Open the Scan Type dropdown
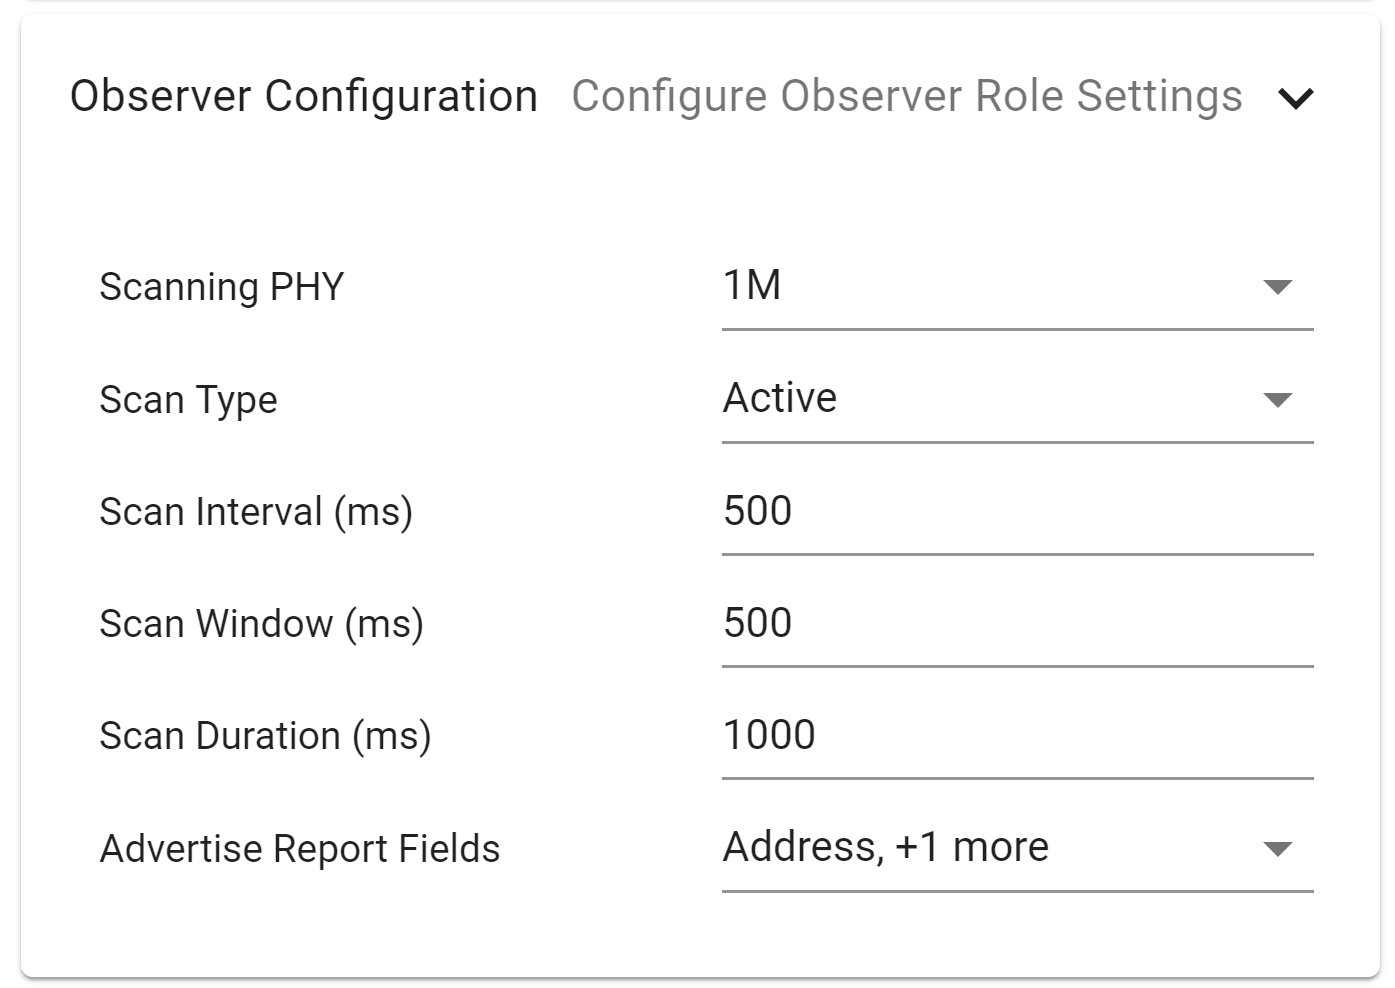Screen dimensions: 1395x988 1016,400
